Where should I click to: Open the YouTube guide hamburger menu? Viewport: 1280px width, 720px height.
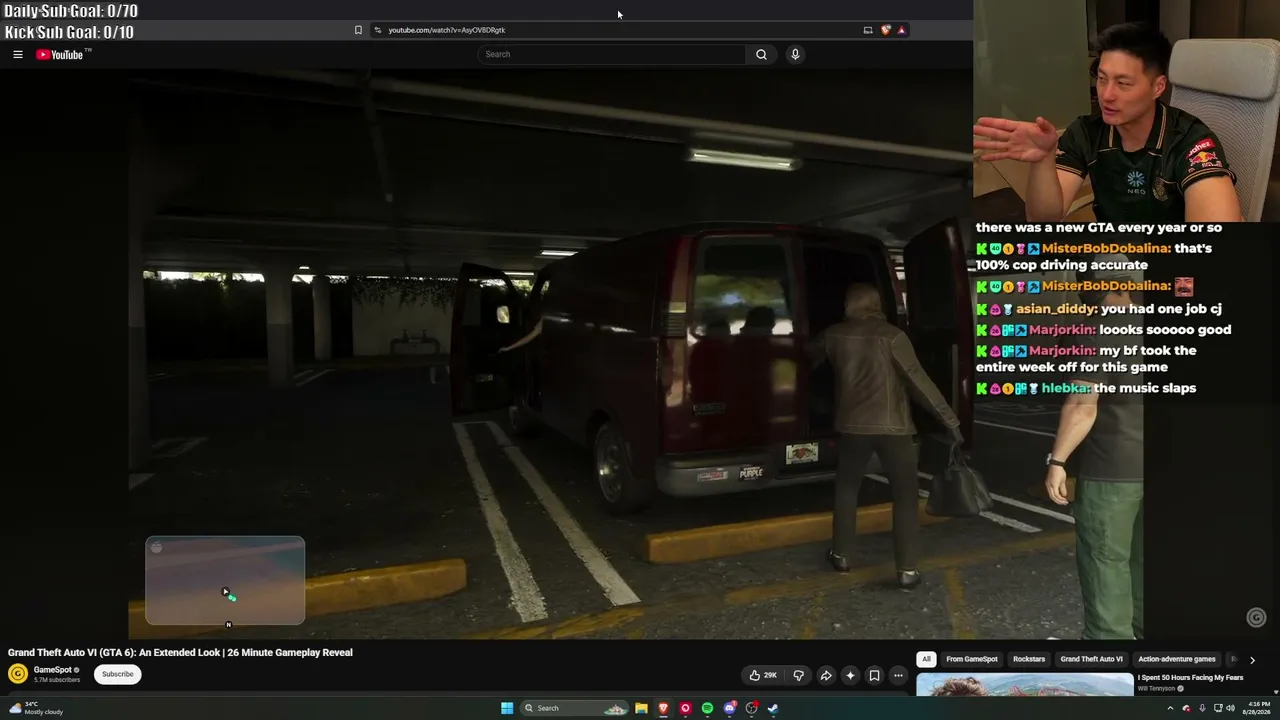[18, 54]
